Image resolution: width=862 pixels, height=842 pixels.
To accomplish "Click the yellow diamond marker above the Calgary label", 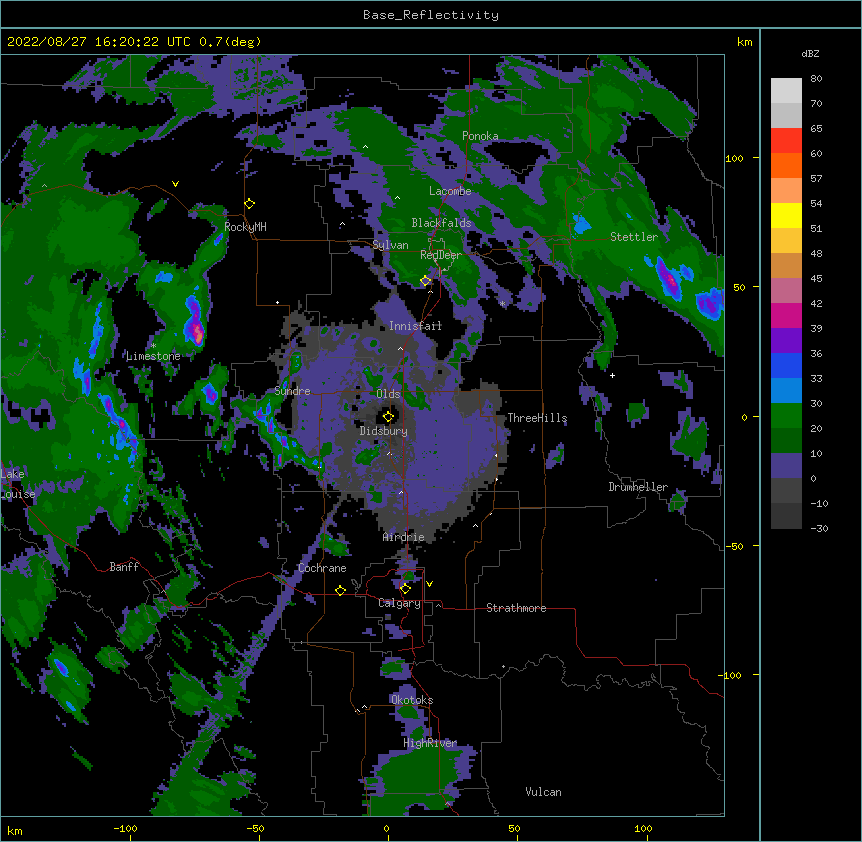I will [405, 589].
